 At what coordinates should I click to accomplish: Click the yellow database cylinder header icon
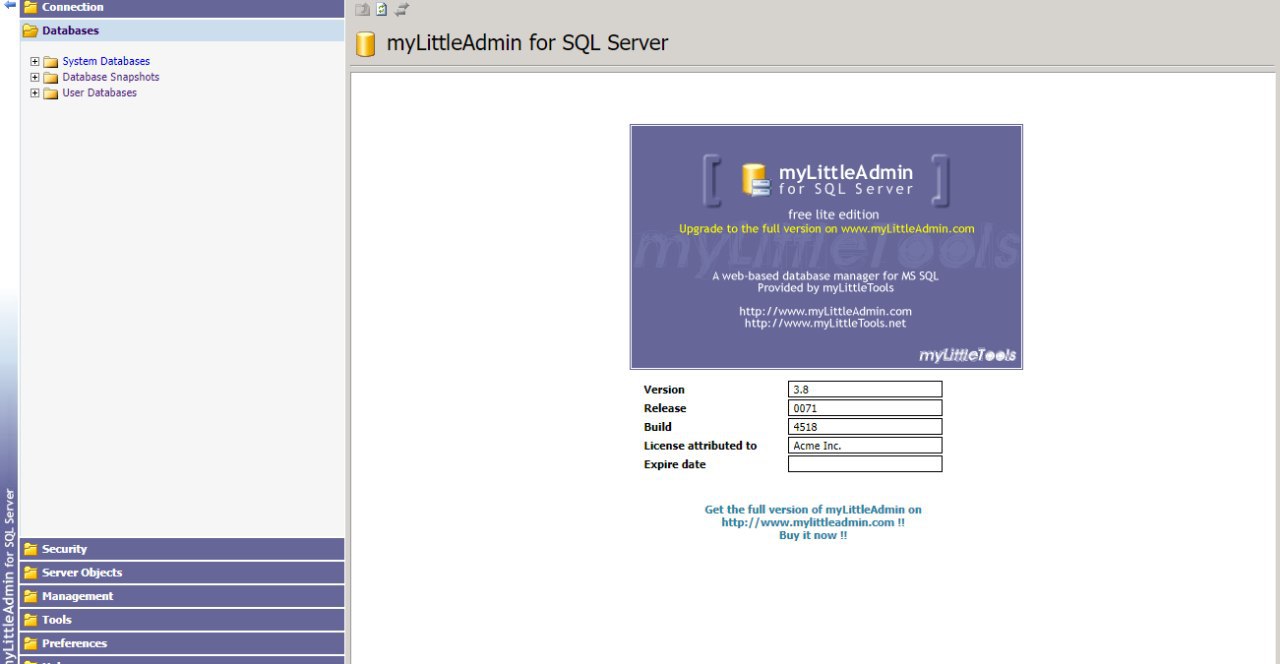tap(366, 44)
